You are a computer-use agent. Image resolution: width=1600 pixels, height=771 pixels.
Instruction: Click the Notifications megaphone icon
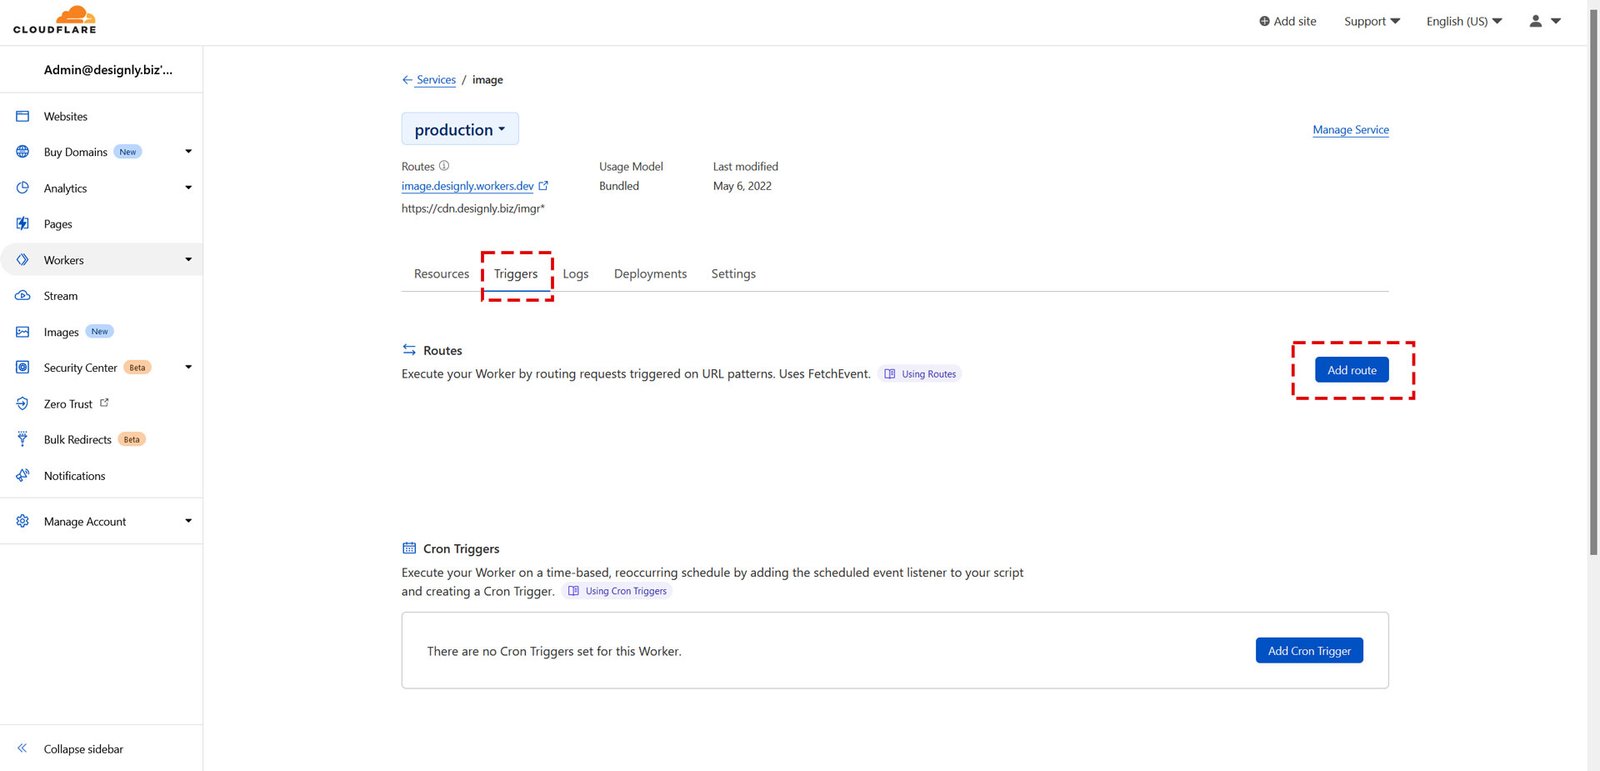[x=23, y=476]
